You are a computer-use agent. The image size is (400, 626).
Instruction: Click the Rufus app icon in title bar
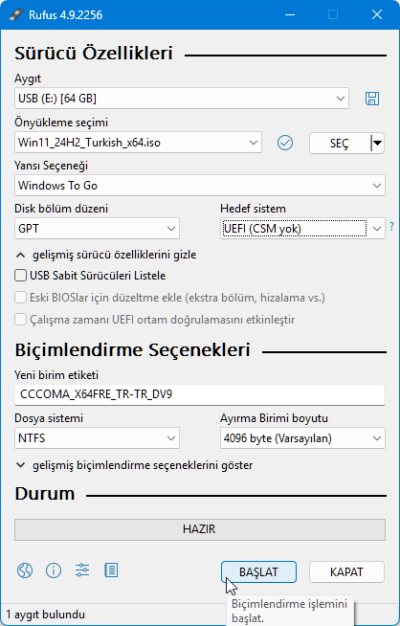pyautogui.click(x=16, y=15)
